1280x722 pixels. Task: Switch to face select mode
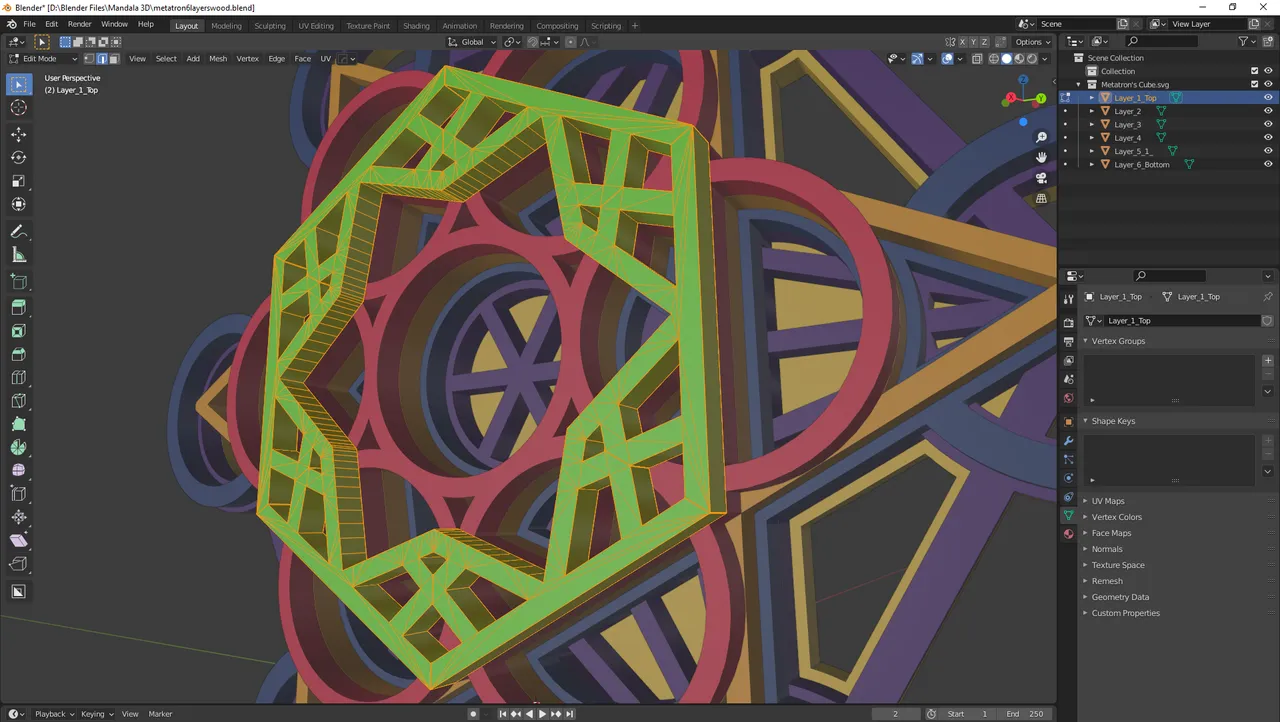coord(114,58)
